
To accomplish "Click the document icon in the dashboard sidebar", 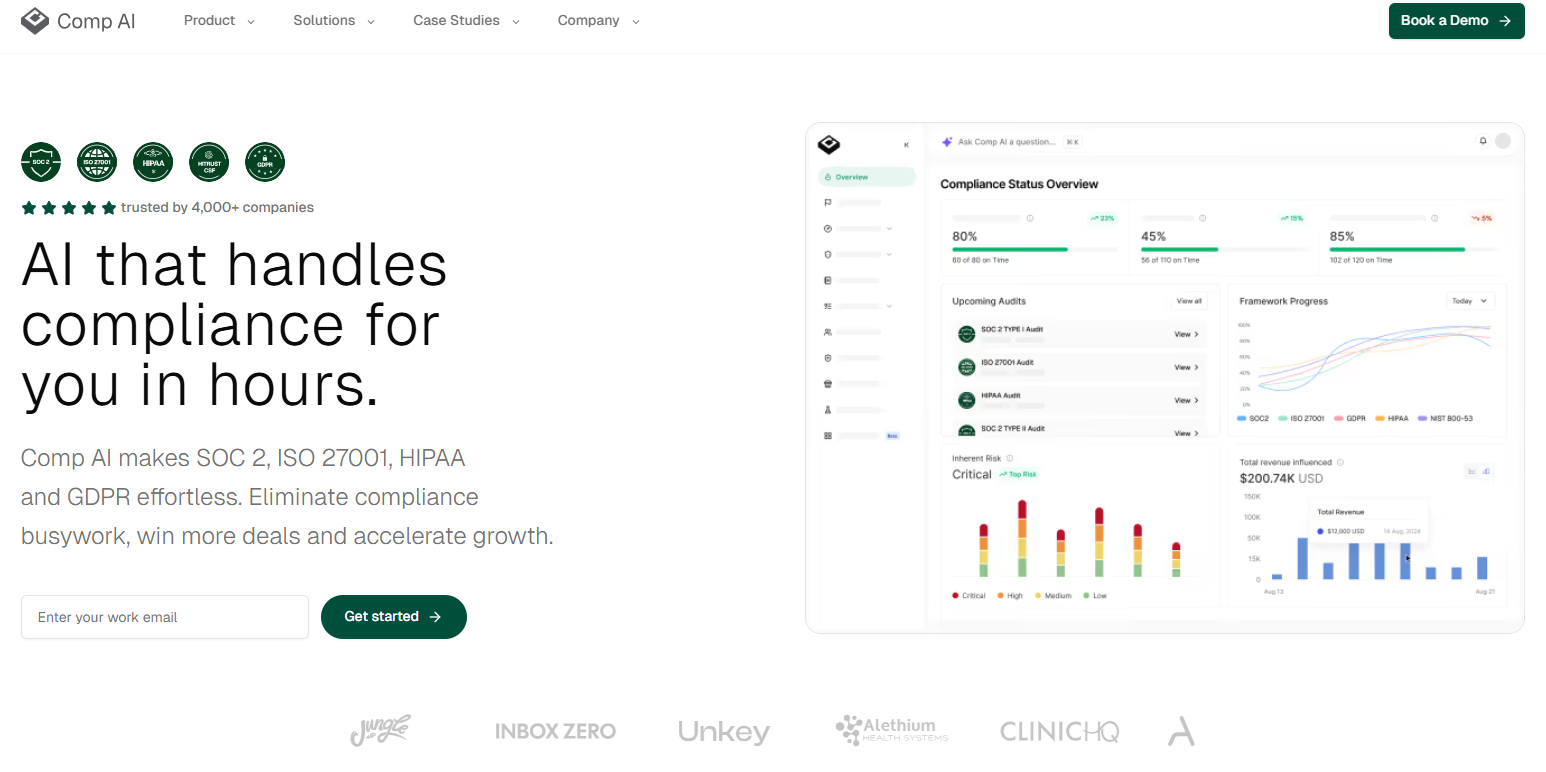I will [x=828, y=281].
